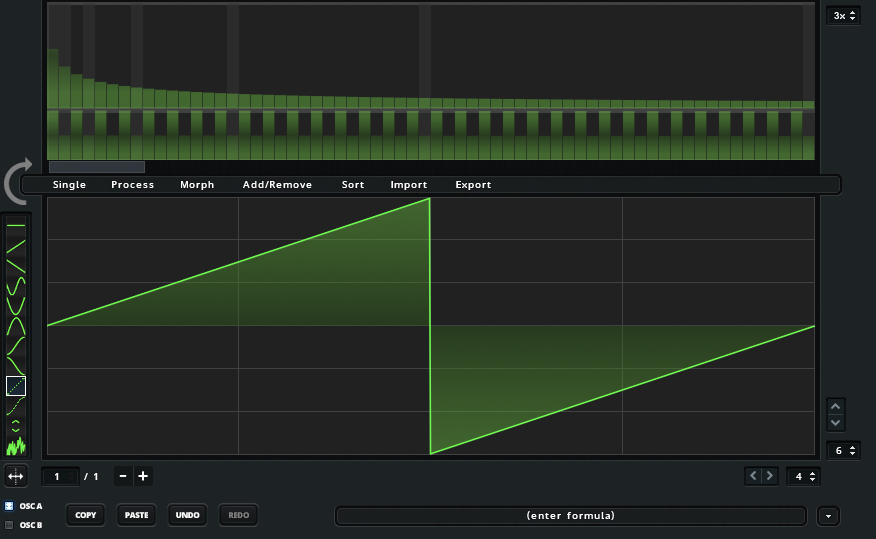Select the ramp down draw shape

[16, 266]
